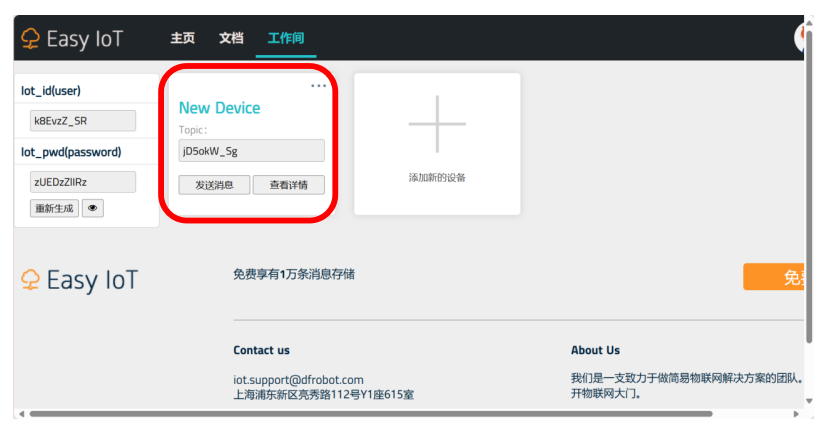Click the horizontal scrollbar thumb
Image resolution: width=819 pixels, height=428 pixels.
[371, 414]
